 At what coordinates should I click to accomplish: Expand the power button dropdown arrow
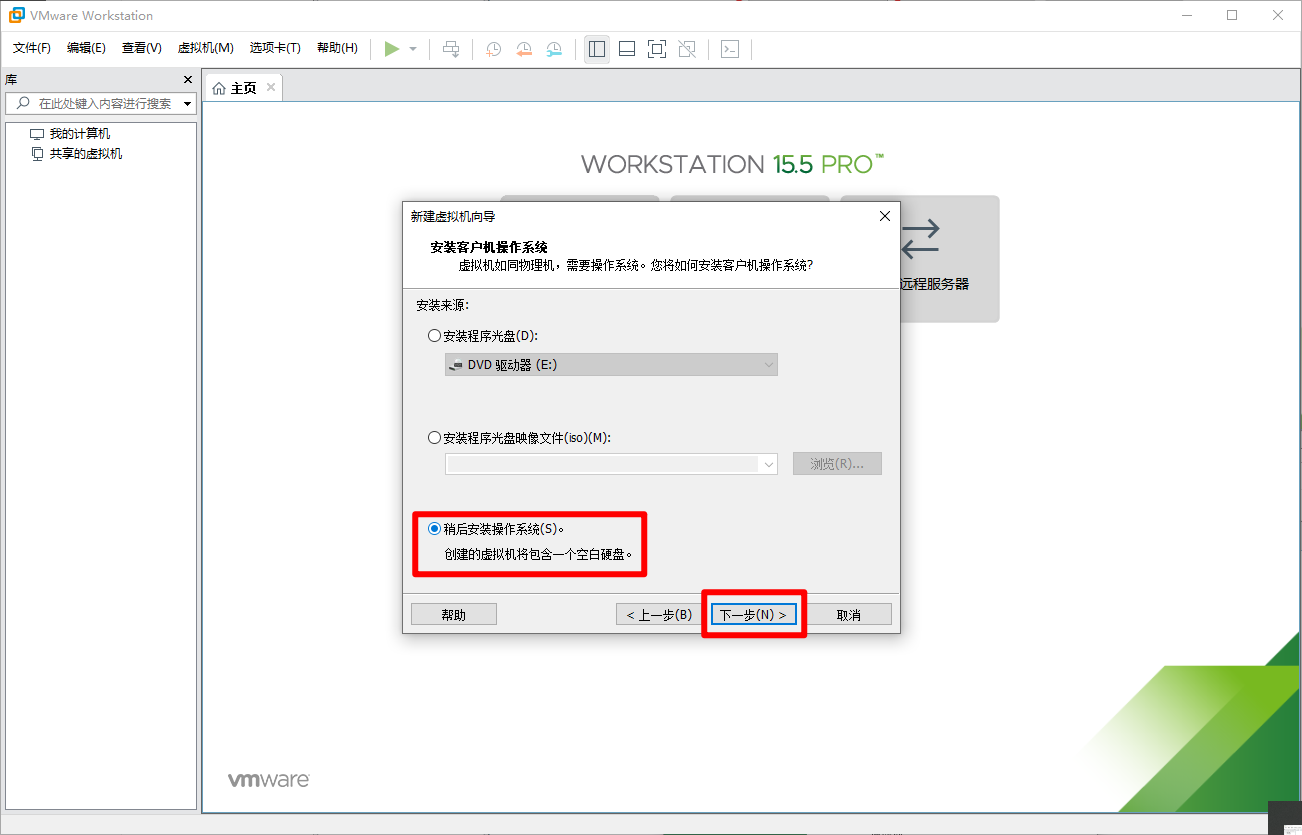tap(413, 49)
